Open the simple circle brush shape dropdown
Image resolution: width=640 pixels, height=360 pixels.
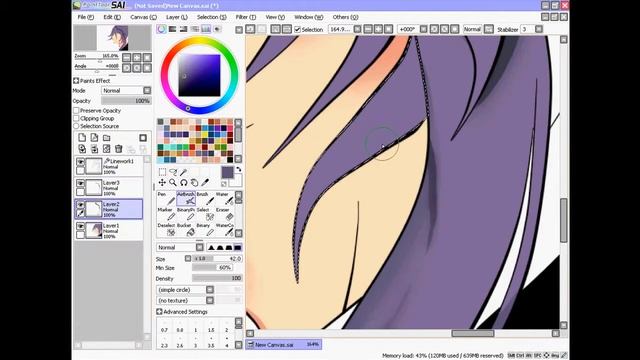tap(210, 290)
